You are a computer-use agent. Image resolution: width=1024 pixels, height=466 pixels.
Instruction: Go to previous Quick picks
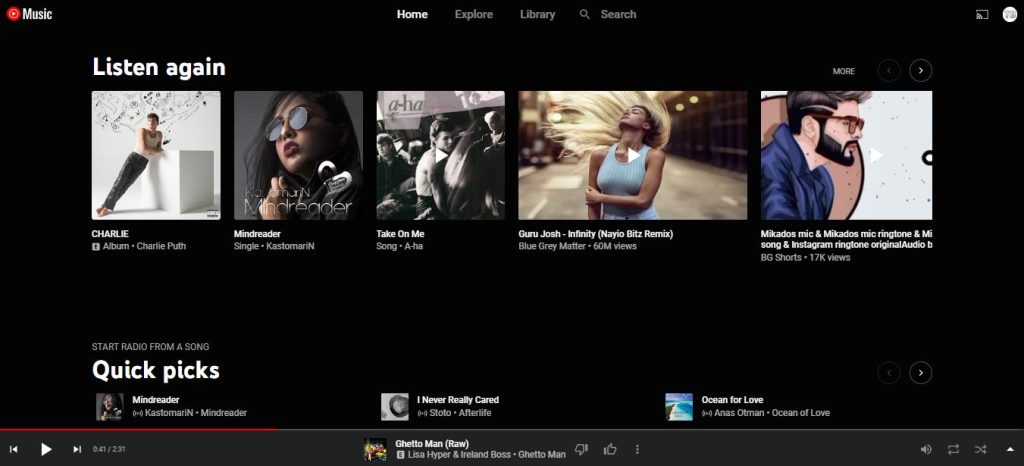(889, 373)
